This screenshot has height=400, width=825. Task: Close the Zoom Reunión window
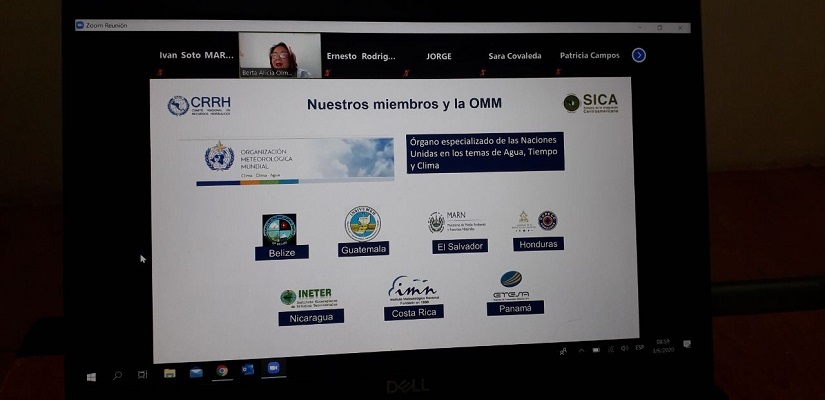coord(680,27)
